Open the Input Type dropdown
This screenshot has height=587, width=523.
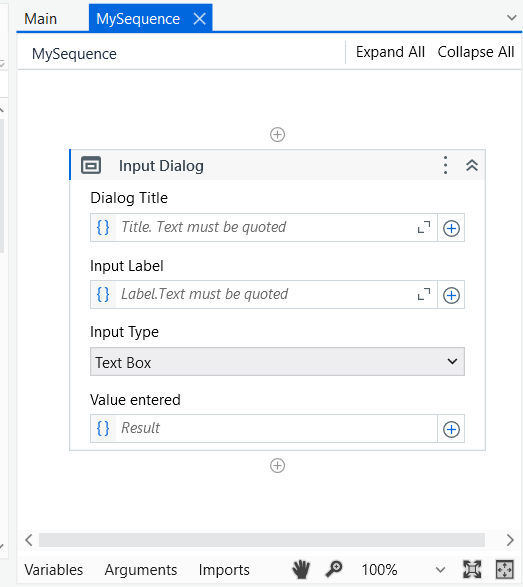(x=277, y=362)
